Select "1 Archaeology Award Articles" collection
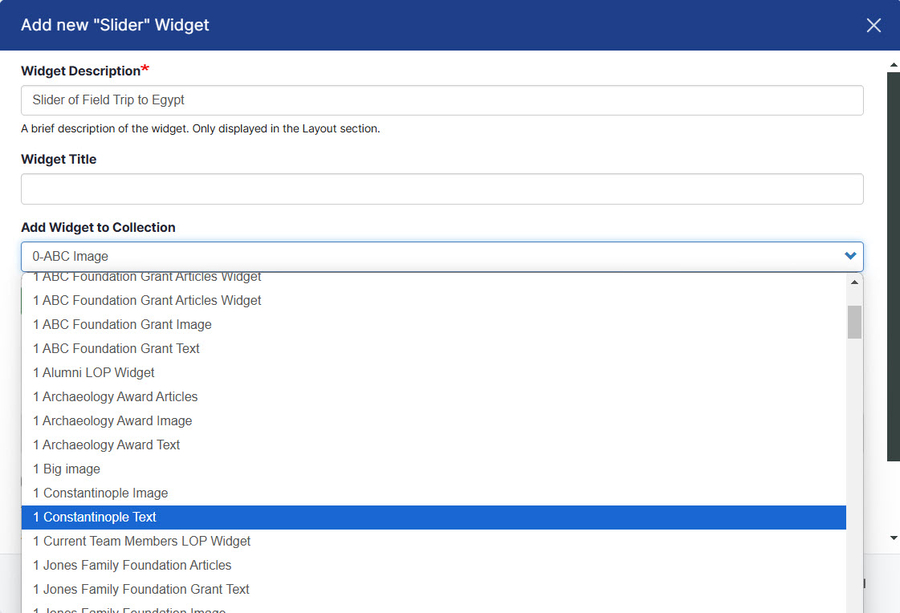 pos(115,396)
